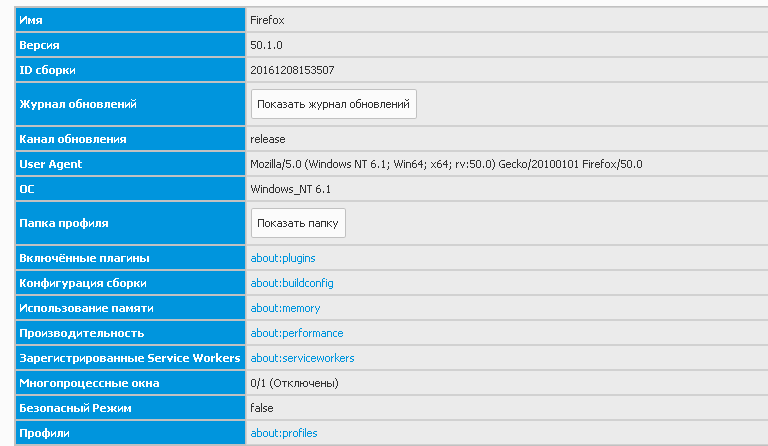
Task: Open the about:serviceworkers link
Action: [302, 358]
